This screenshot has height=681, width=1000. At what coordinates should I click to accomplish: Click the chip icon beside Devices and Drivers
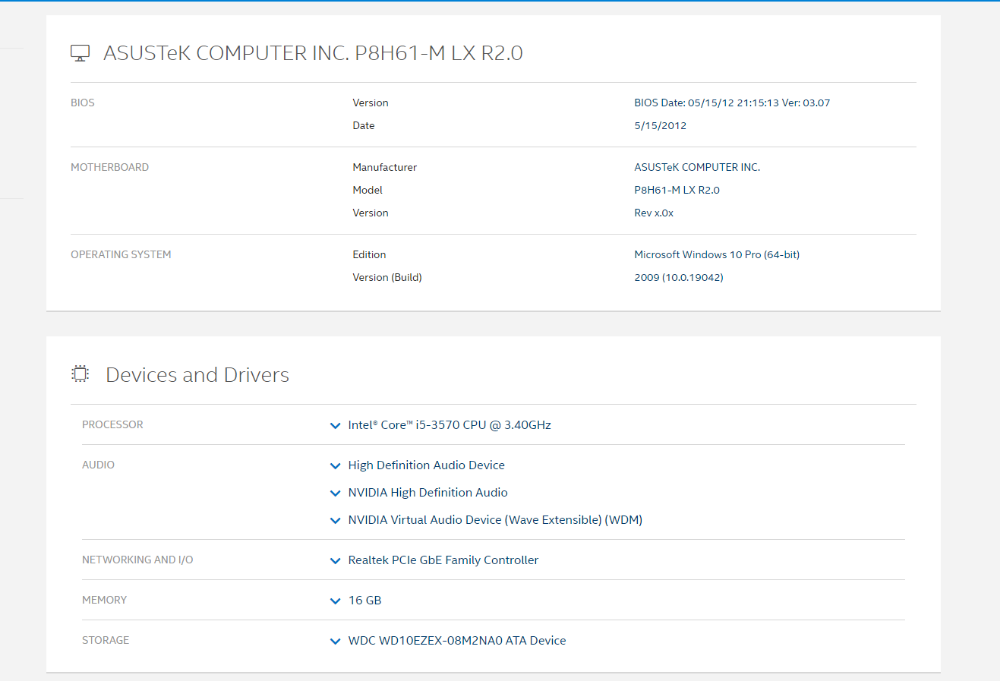(80, 374)
